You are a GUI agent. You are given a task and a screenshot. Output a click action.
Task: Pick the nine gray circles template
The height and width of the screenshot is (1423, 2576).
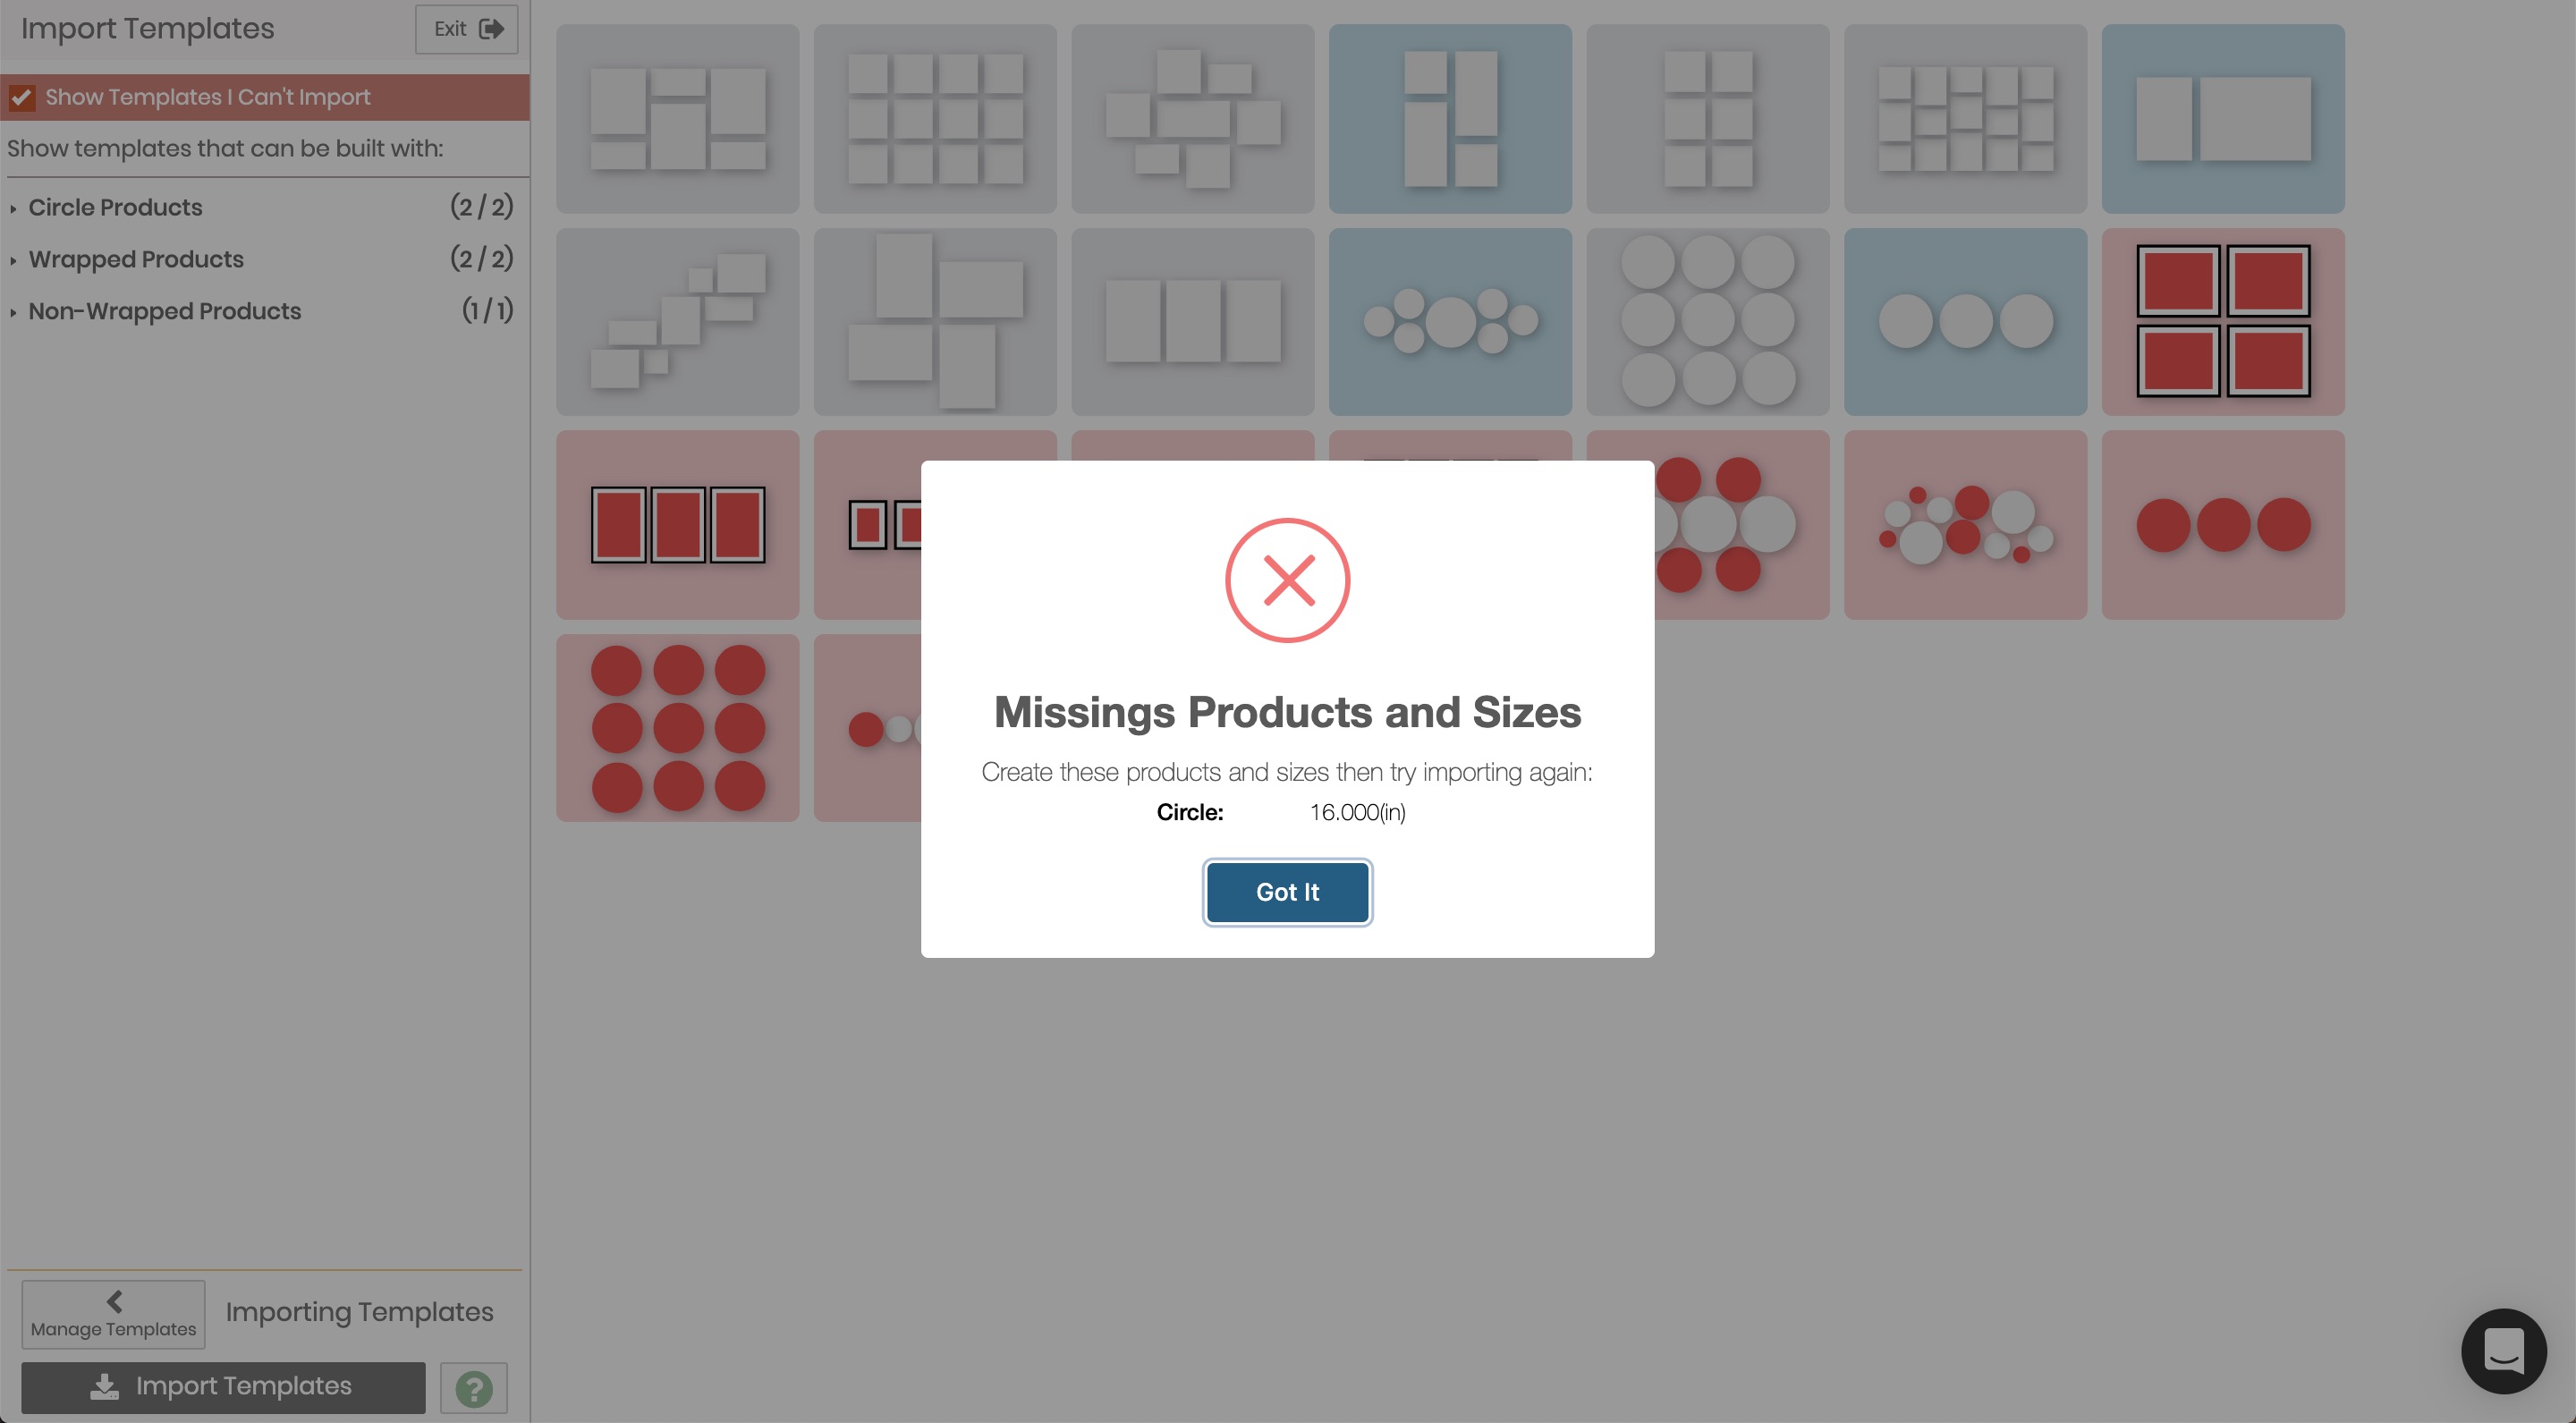[1708, 322]
